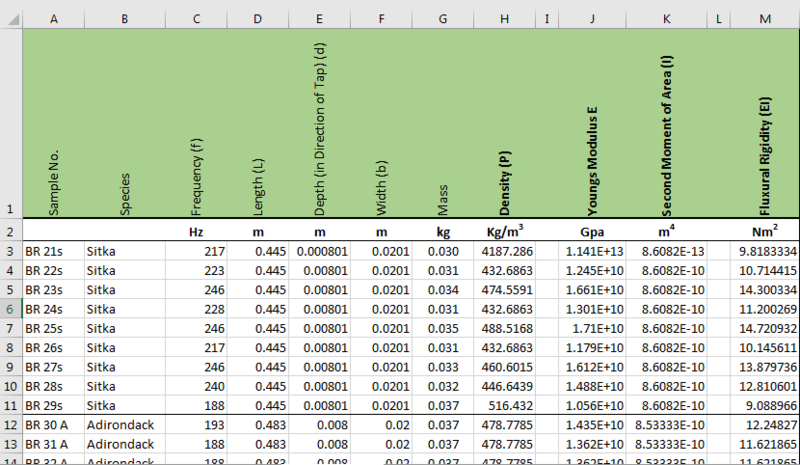Select depth cell '0.000801'
This screenshot has height=465, width=800.
pyautogui.click(x=319, y=252)
